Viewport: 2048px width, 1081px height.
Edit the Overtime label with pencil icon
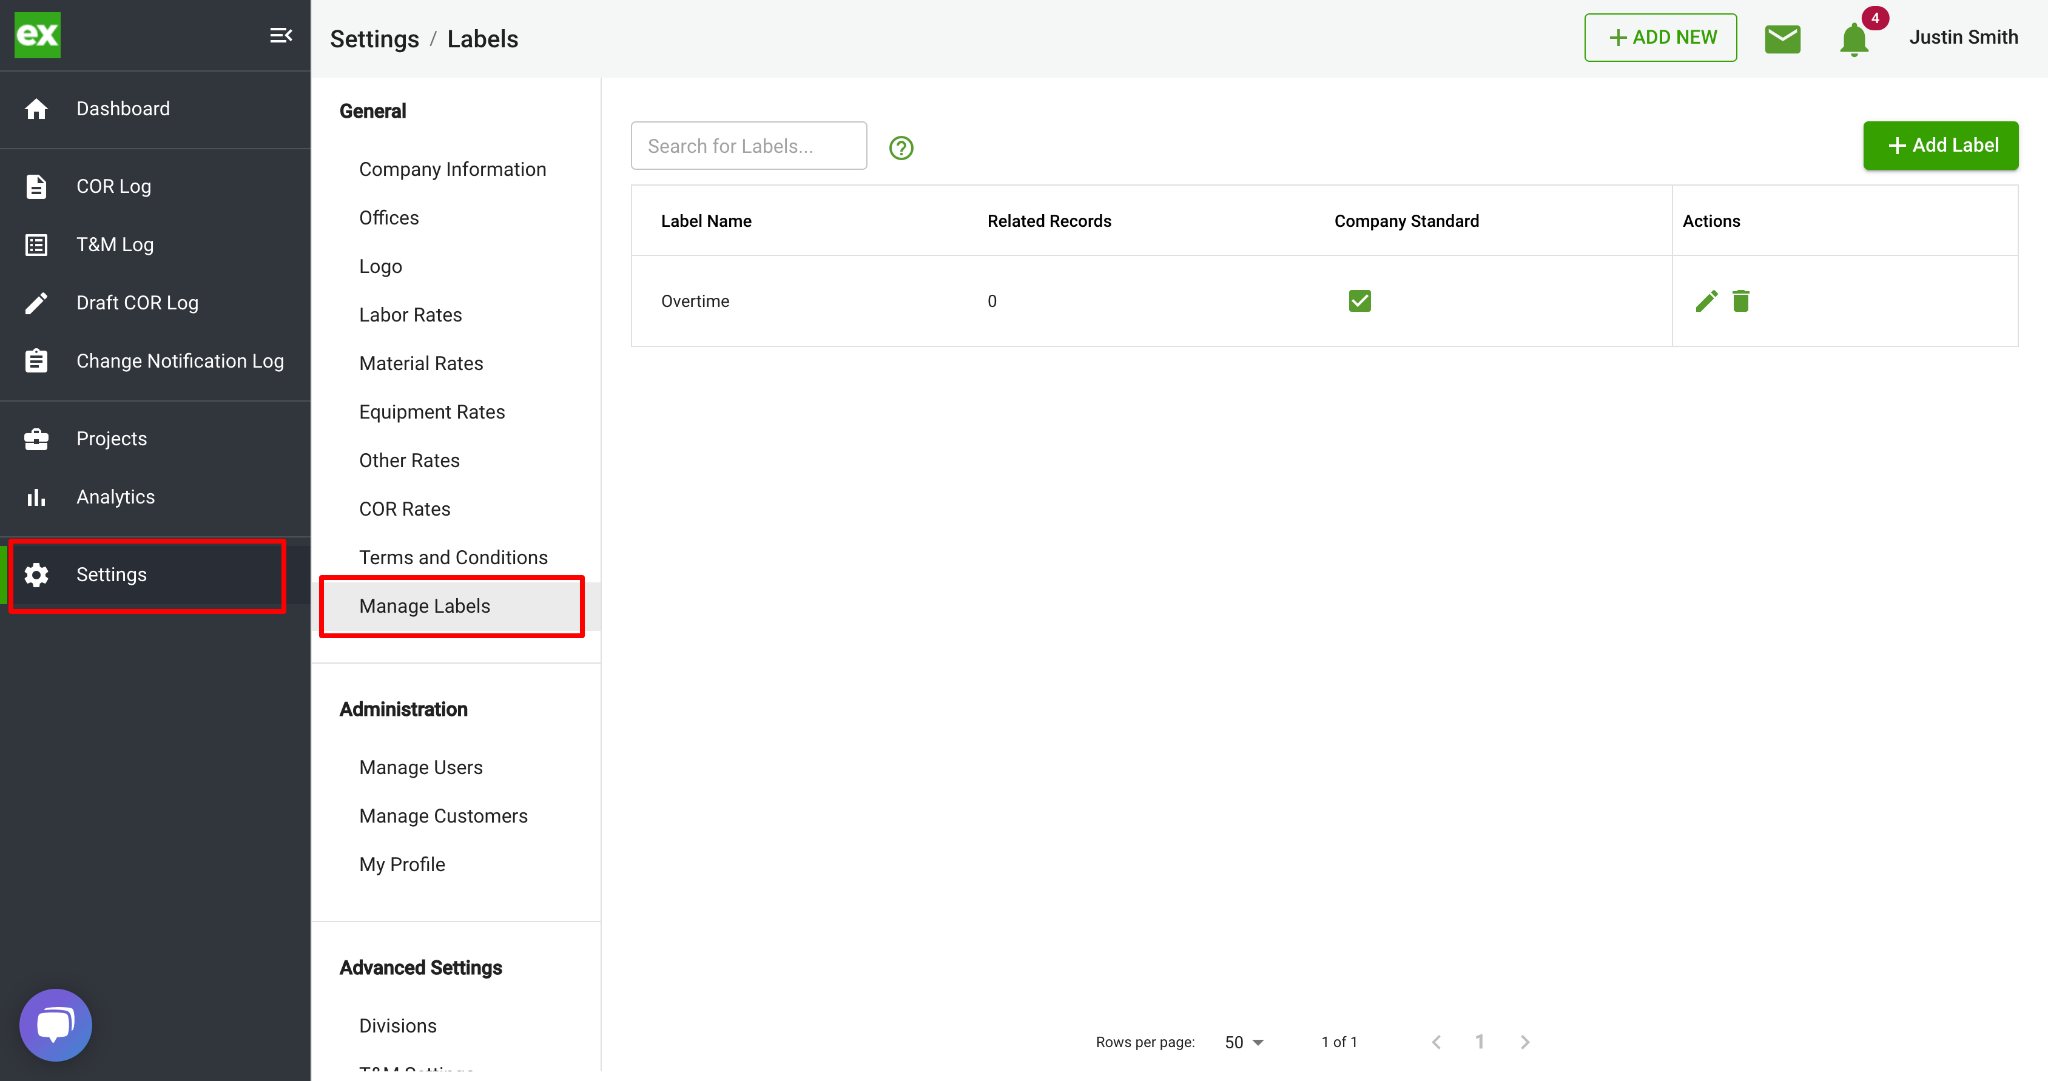point(1706,301)
